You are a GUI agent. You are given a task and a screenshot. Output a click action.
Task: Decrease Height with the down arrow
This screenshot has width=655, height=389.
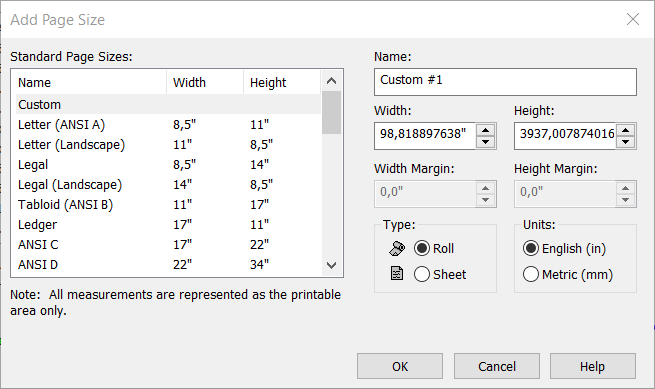coord(625,142)
